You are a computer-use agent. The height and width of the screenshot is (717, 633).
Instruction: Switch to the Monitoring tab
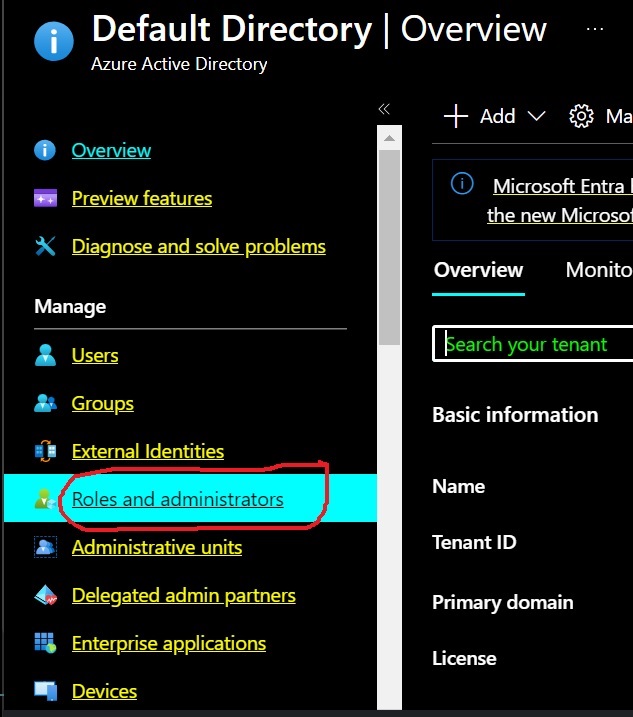[x=599, y=270]
